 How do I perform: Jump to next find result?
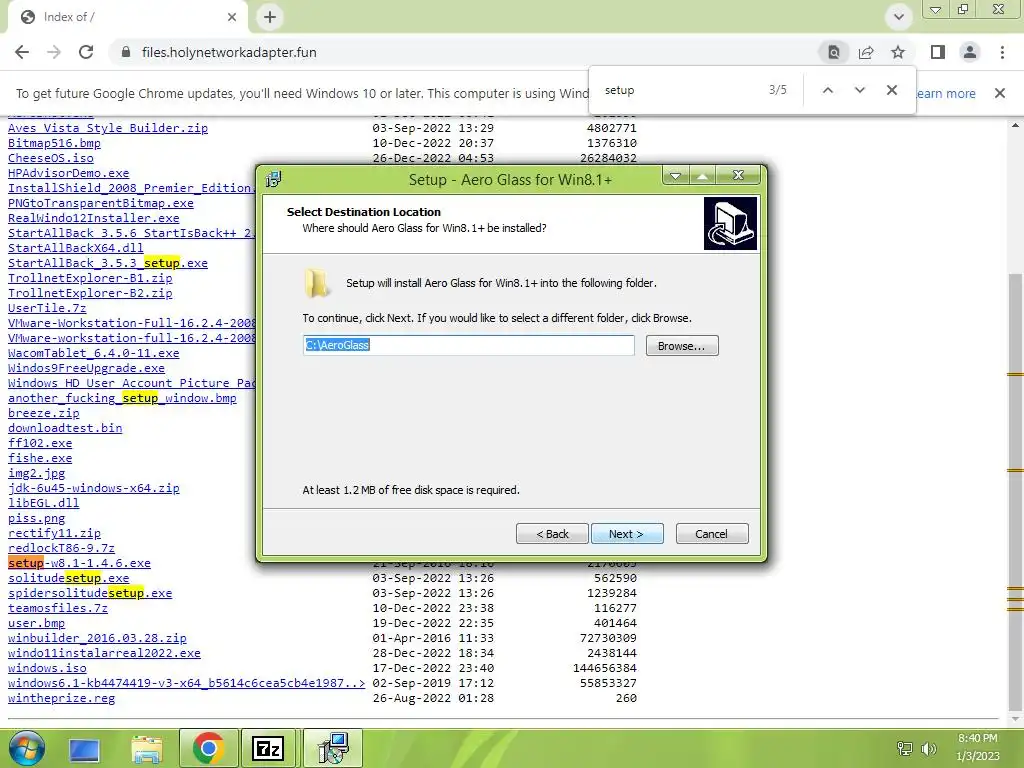[859, 90]
